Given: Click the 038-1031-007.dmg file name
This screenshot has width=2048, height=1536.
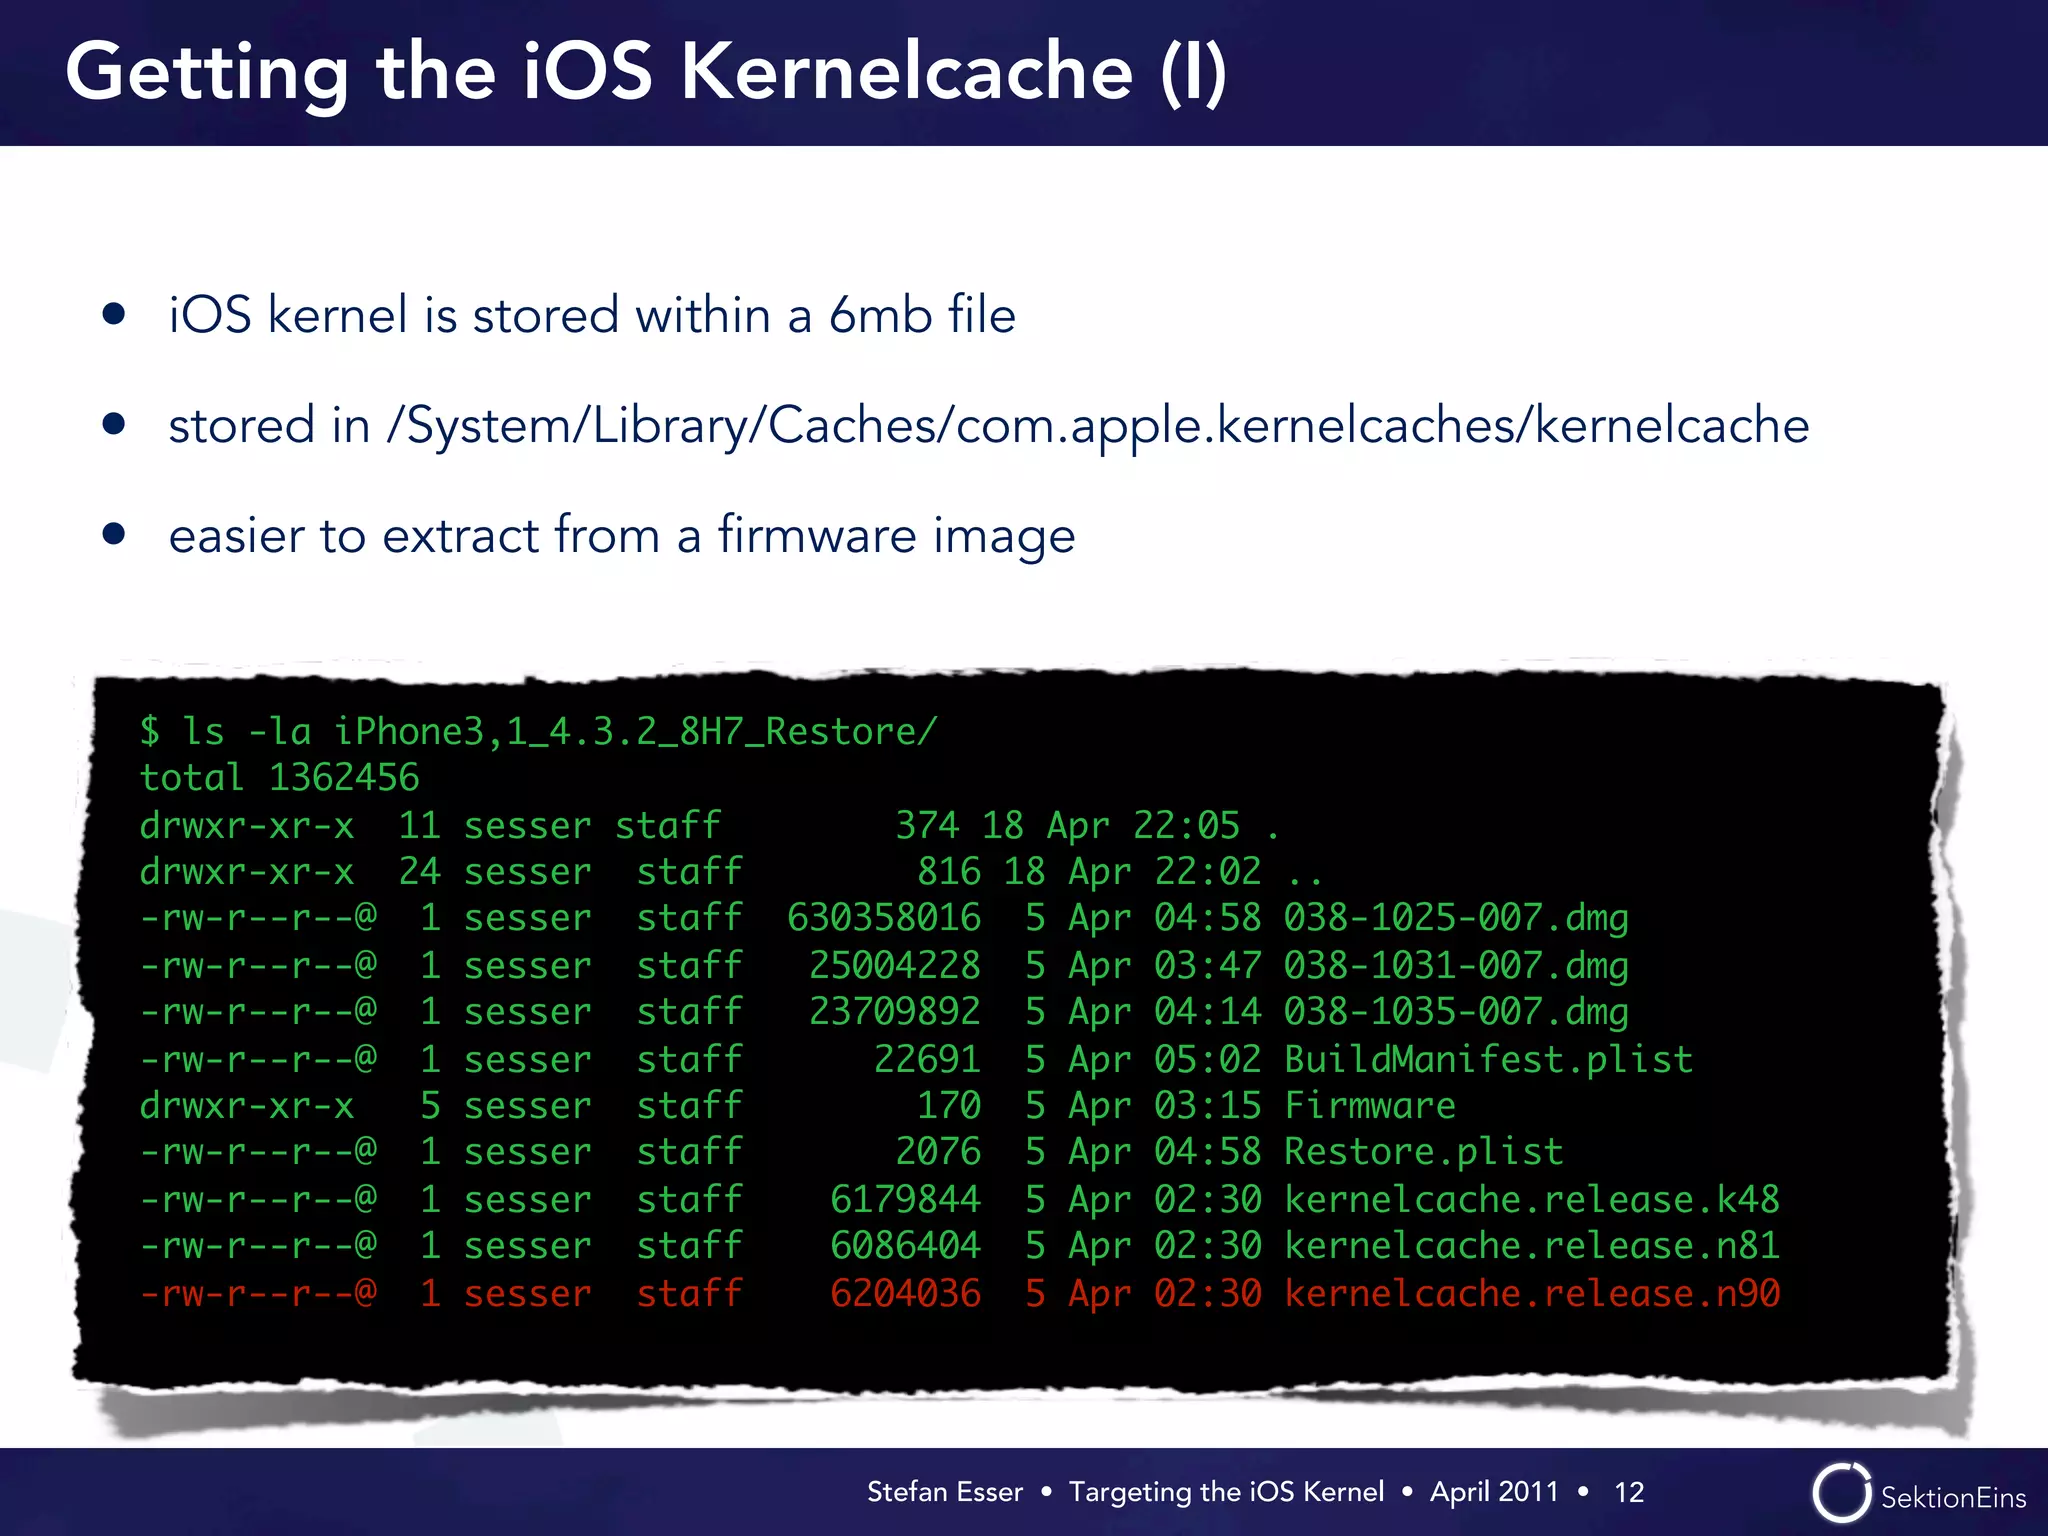Looking at the screenshot, I should pyautogui.click(x=1456, y=965).
